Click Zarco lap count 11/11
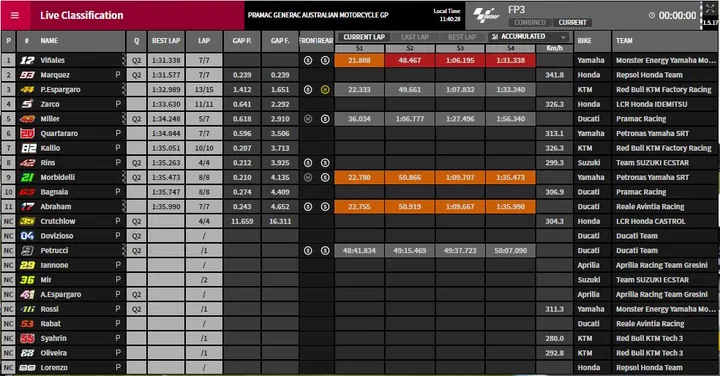The image size is (720, 376). coord(204,104)
